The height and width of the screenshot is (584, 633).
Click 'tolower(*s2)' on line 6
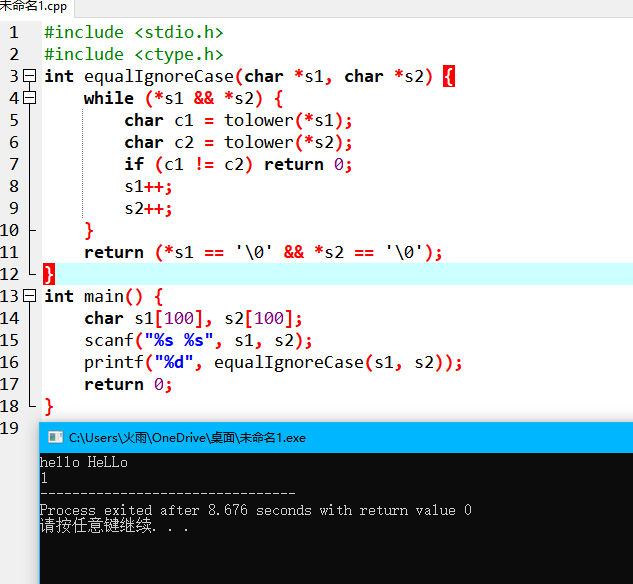coord(288,142)
